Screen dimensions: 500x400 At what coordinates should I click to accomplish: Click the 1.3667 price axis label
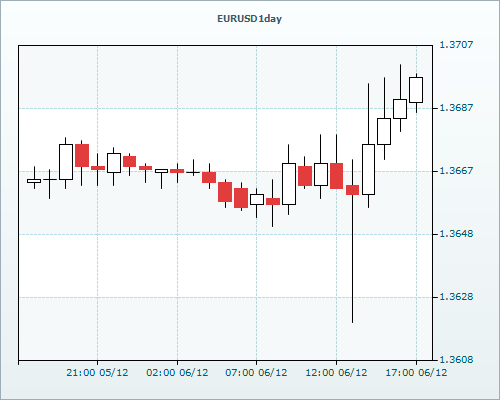tap(456, 171)
